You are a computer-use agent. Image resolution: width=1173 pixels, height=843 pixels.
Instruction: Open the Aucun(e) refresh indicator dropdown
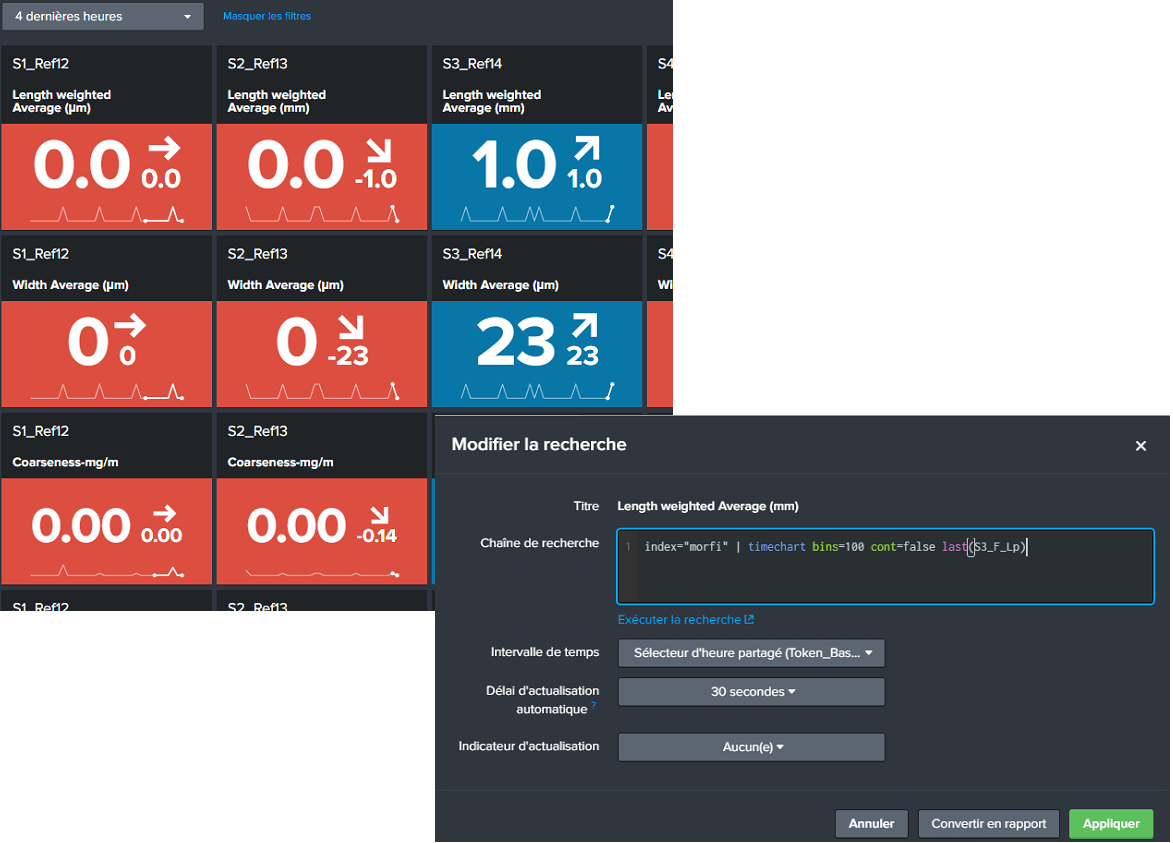pyautogui.click(x=751, y=747)
